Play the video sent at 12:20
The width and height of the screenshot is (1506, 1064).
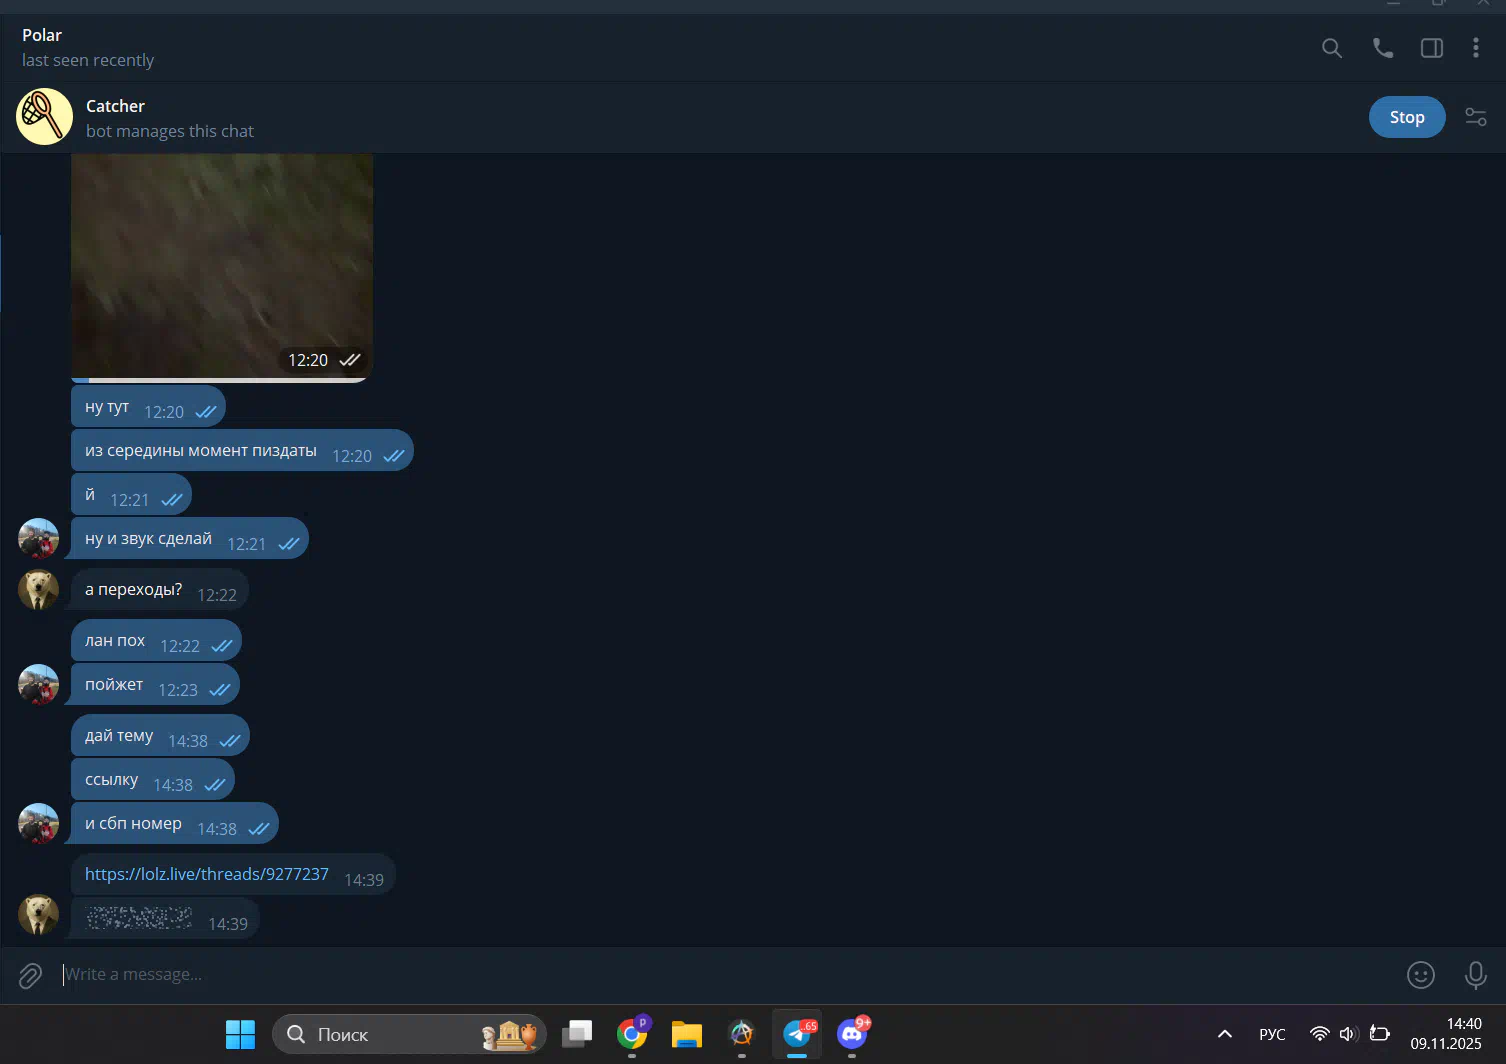click(221, 260)
